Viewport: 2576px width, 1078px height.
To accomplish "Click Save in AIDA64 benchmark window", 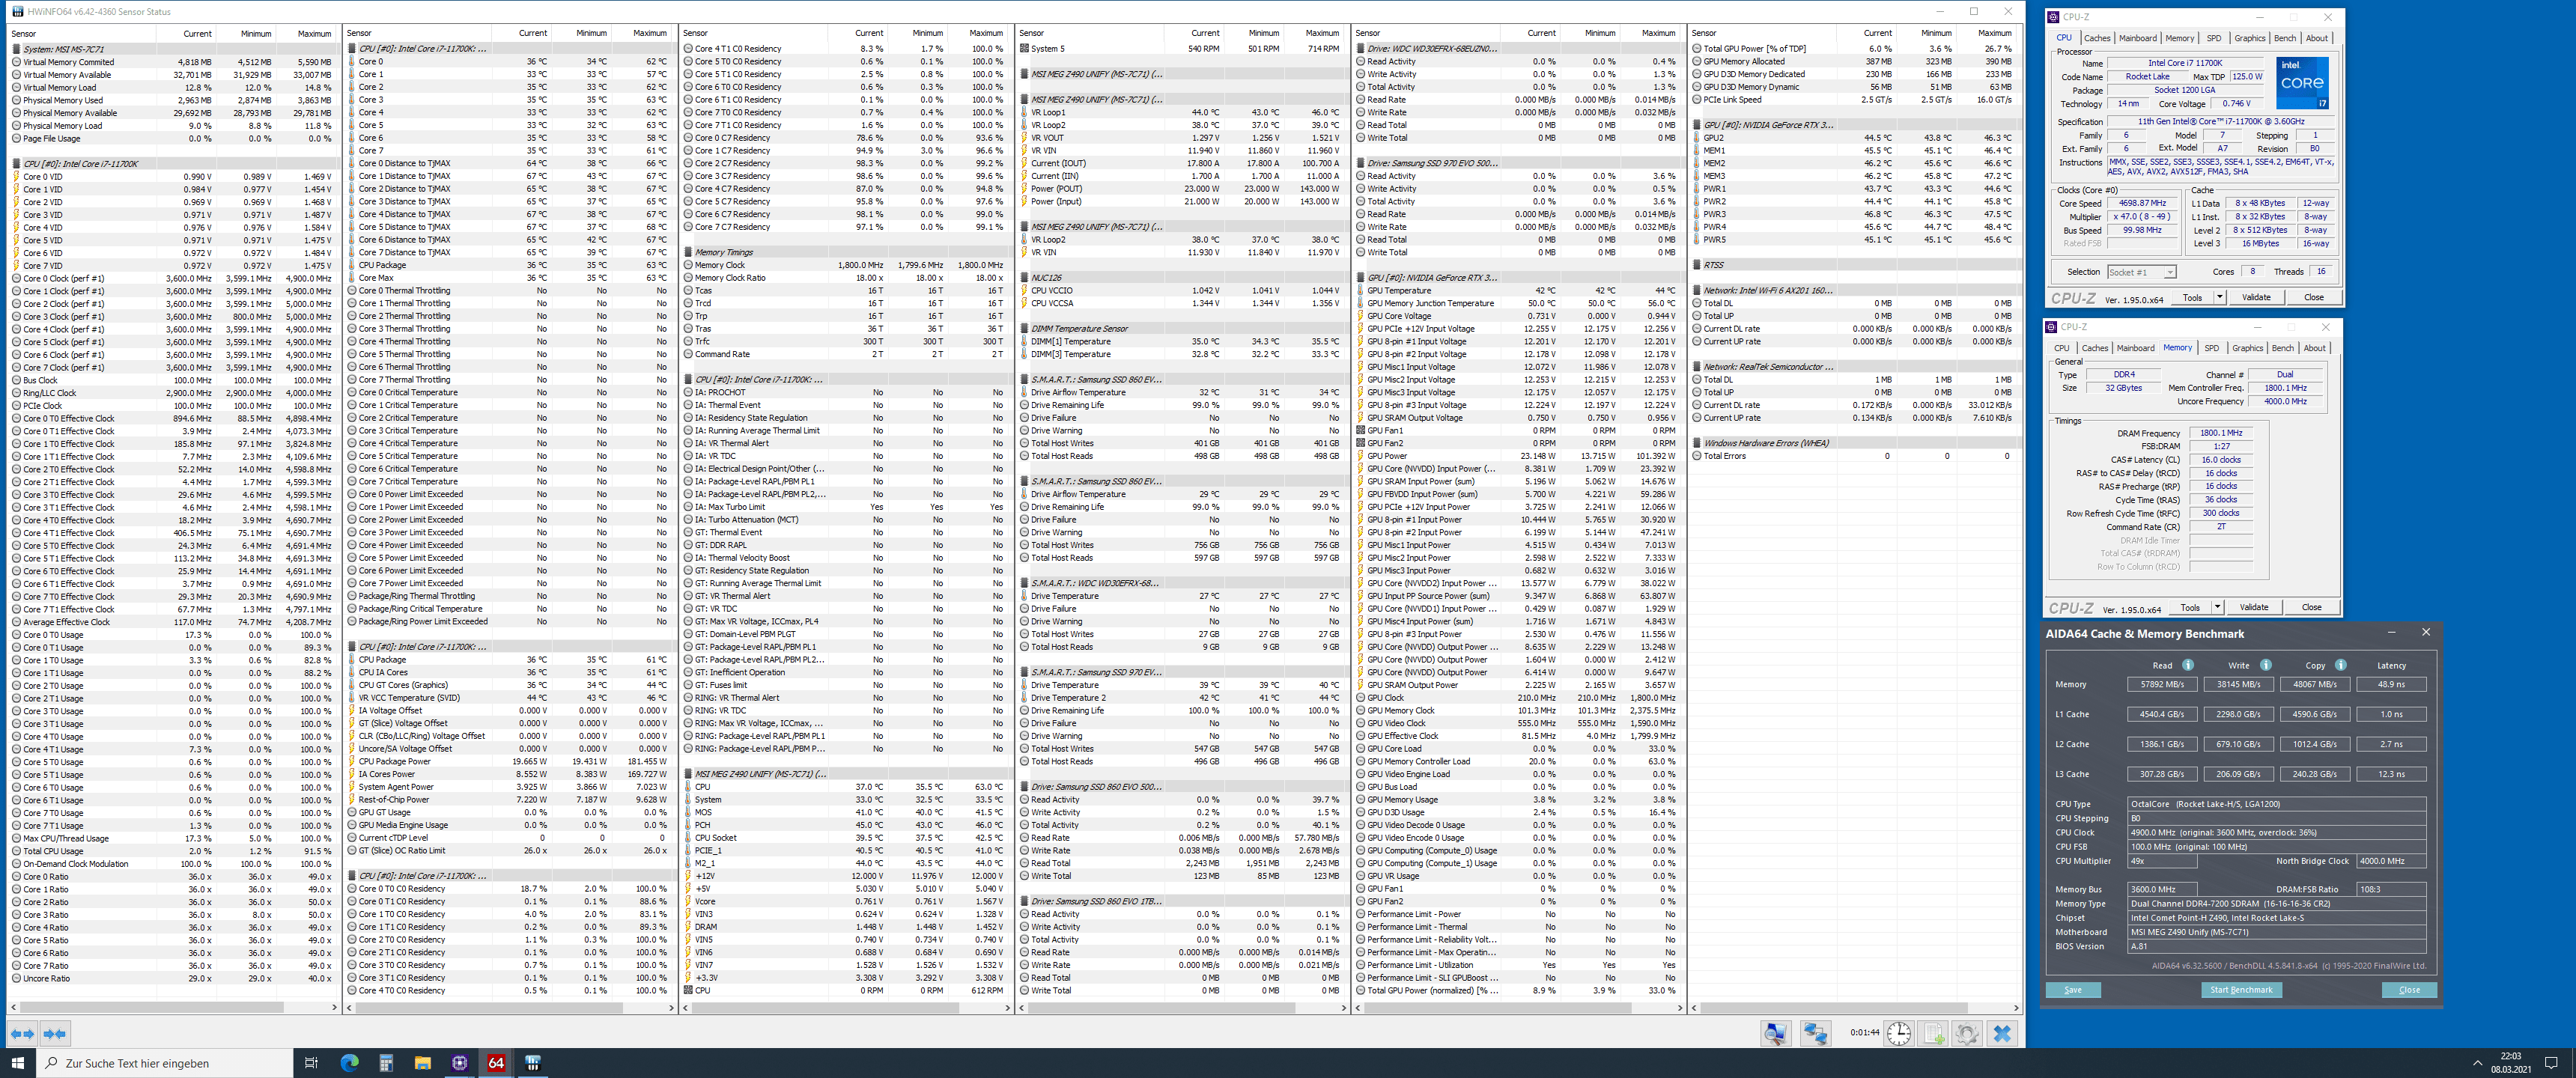I will click(x=2073, y=990).
